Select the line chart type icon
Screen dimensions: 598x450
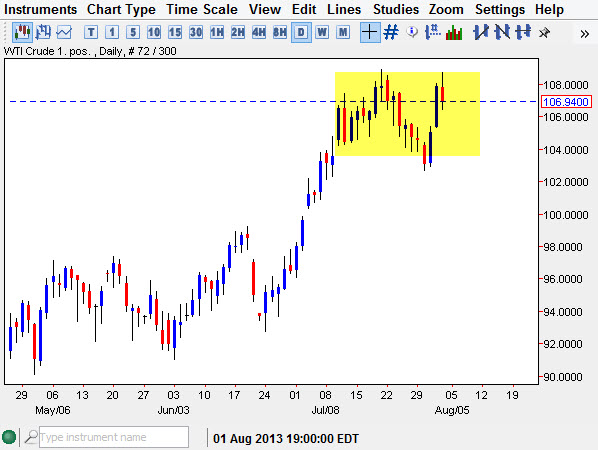pos(64,32)
